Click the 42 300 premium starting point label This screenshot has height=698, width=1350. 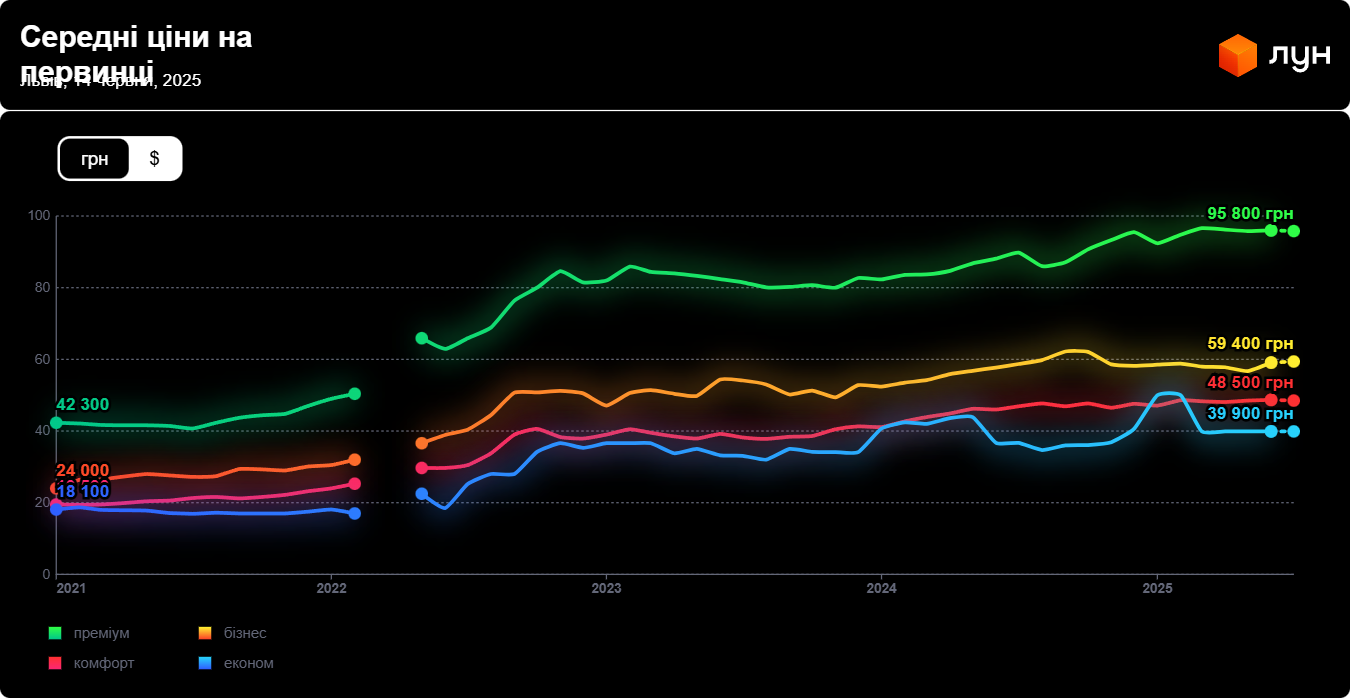coord(82,405)
